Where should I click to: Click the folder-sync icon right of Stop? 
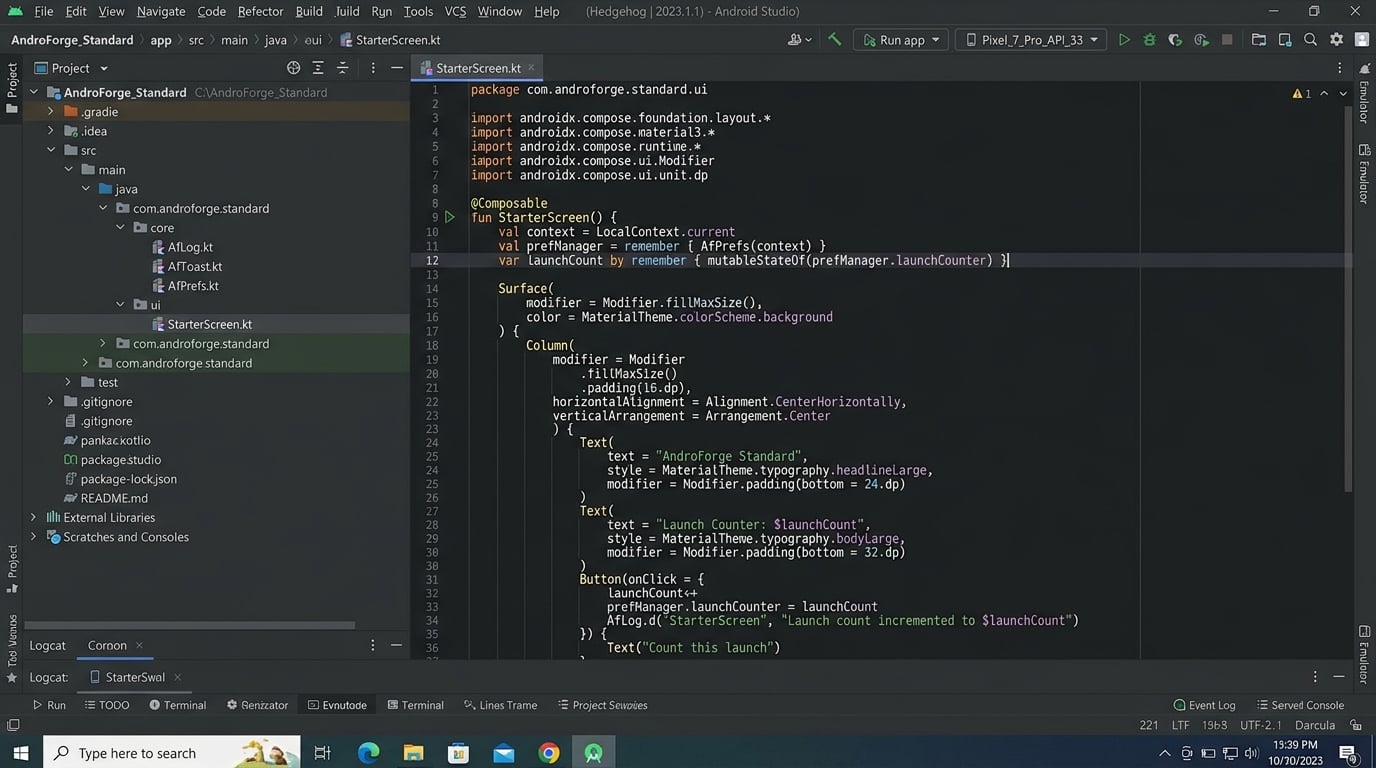1258,40
